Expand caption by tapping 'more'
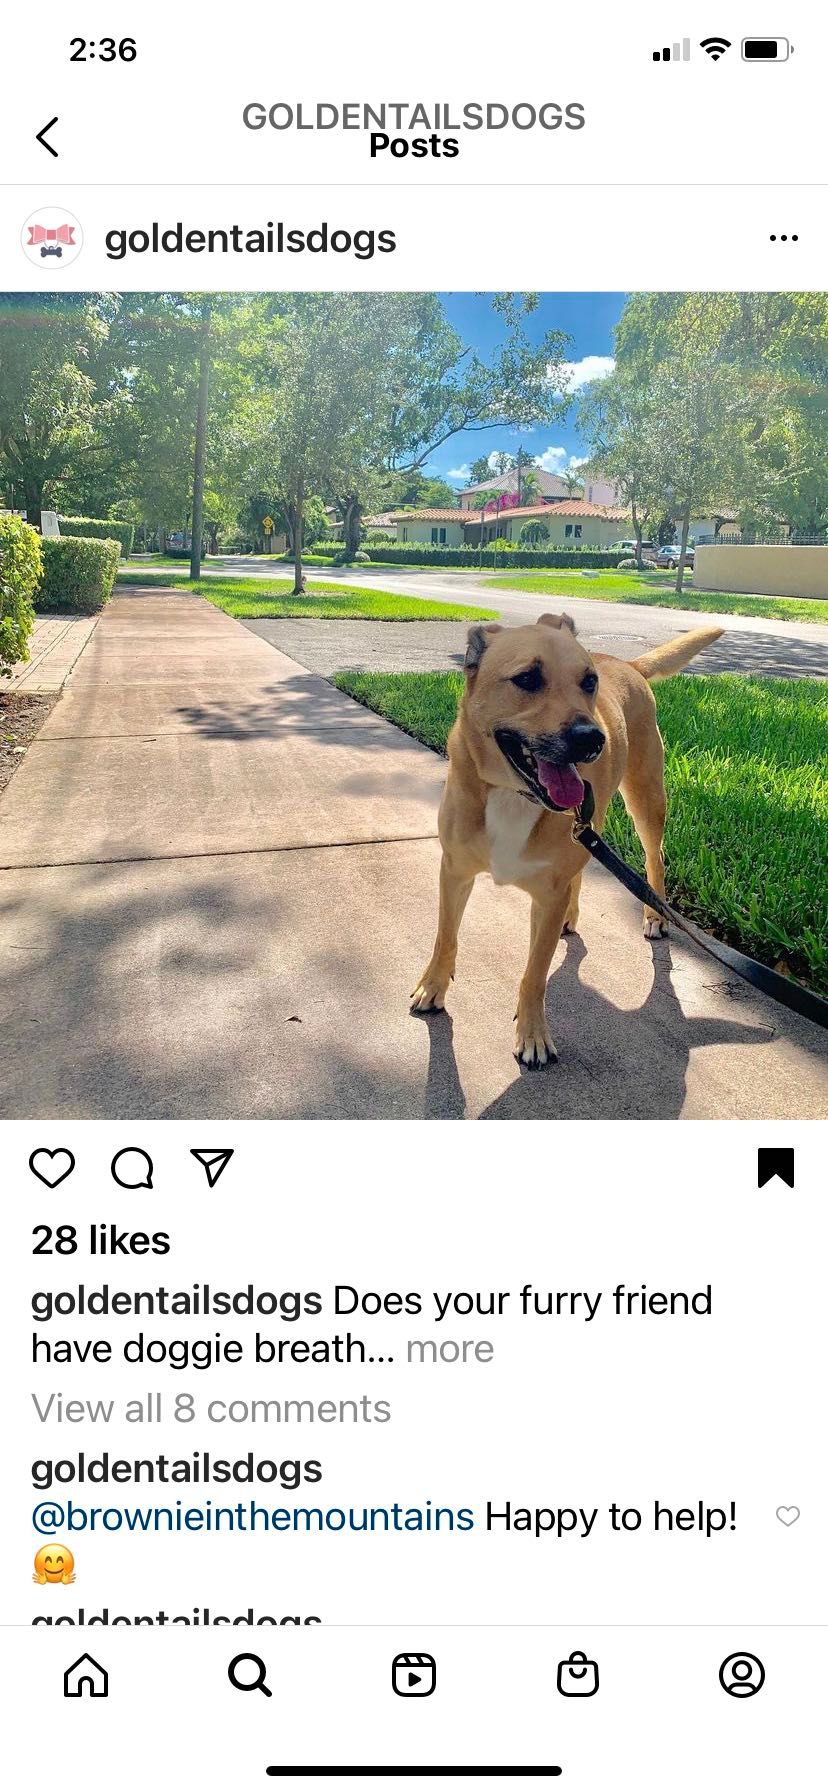 pyautogui.click(x=450, y=1349)
